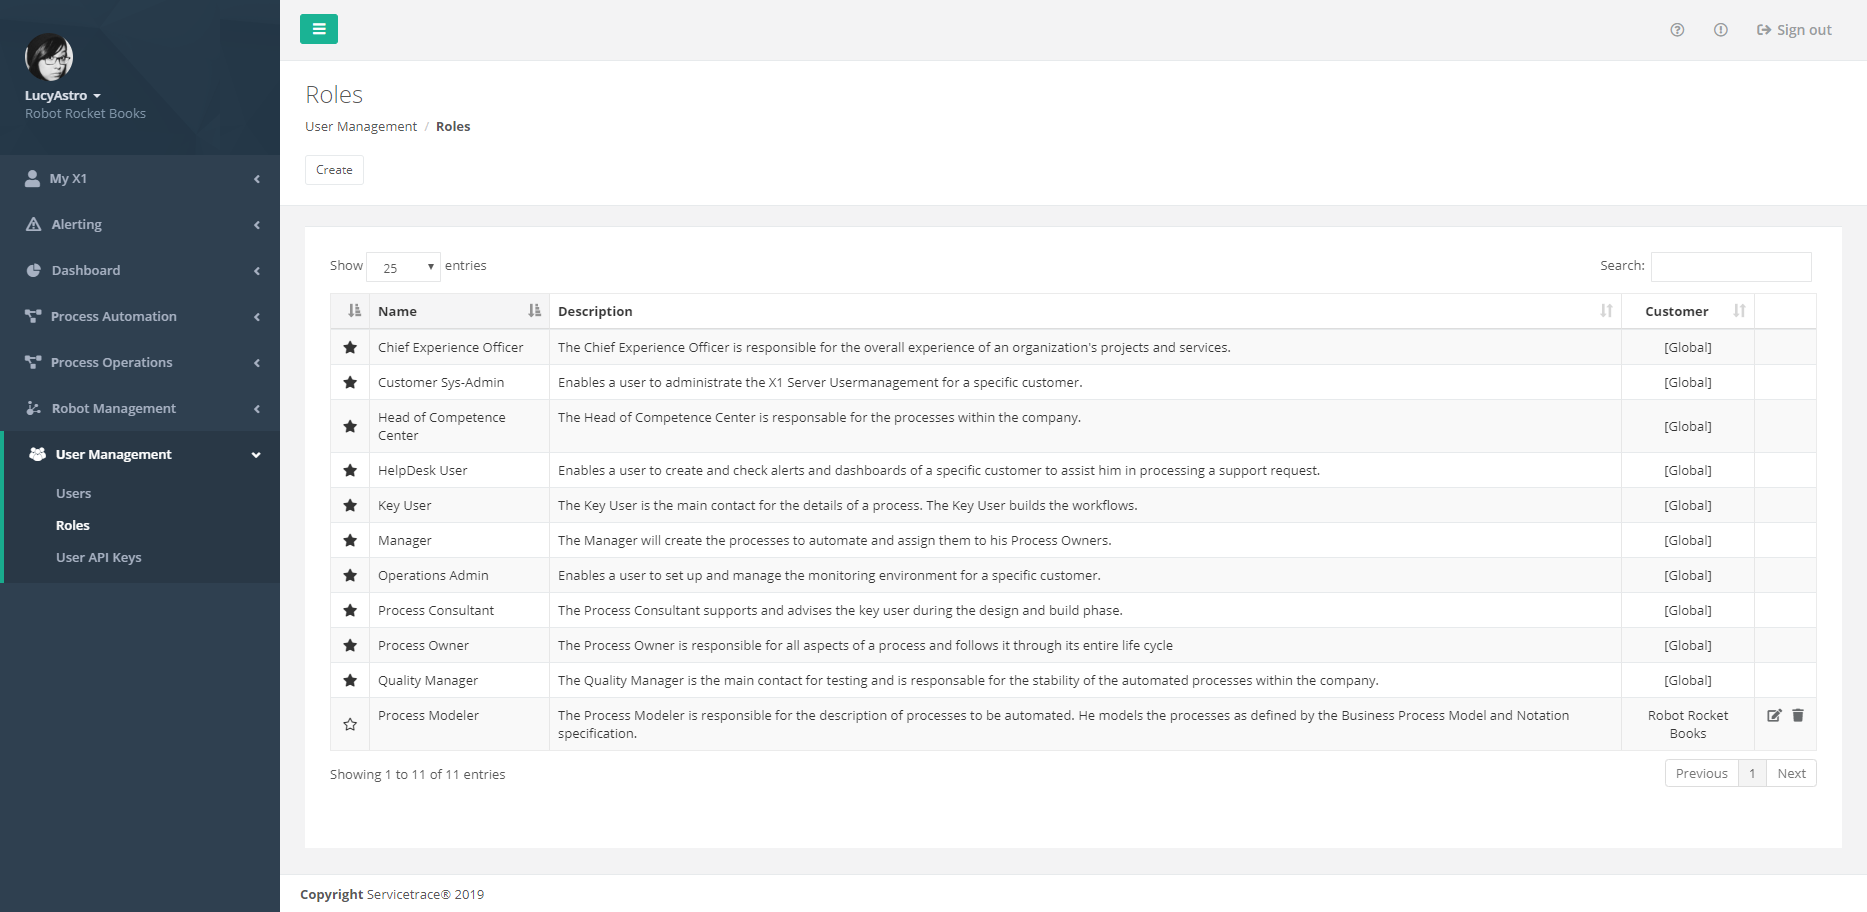Click the Customer Sys-Admin role name

point(441,382)
